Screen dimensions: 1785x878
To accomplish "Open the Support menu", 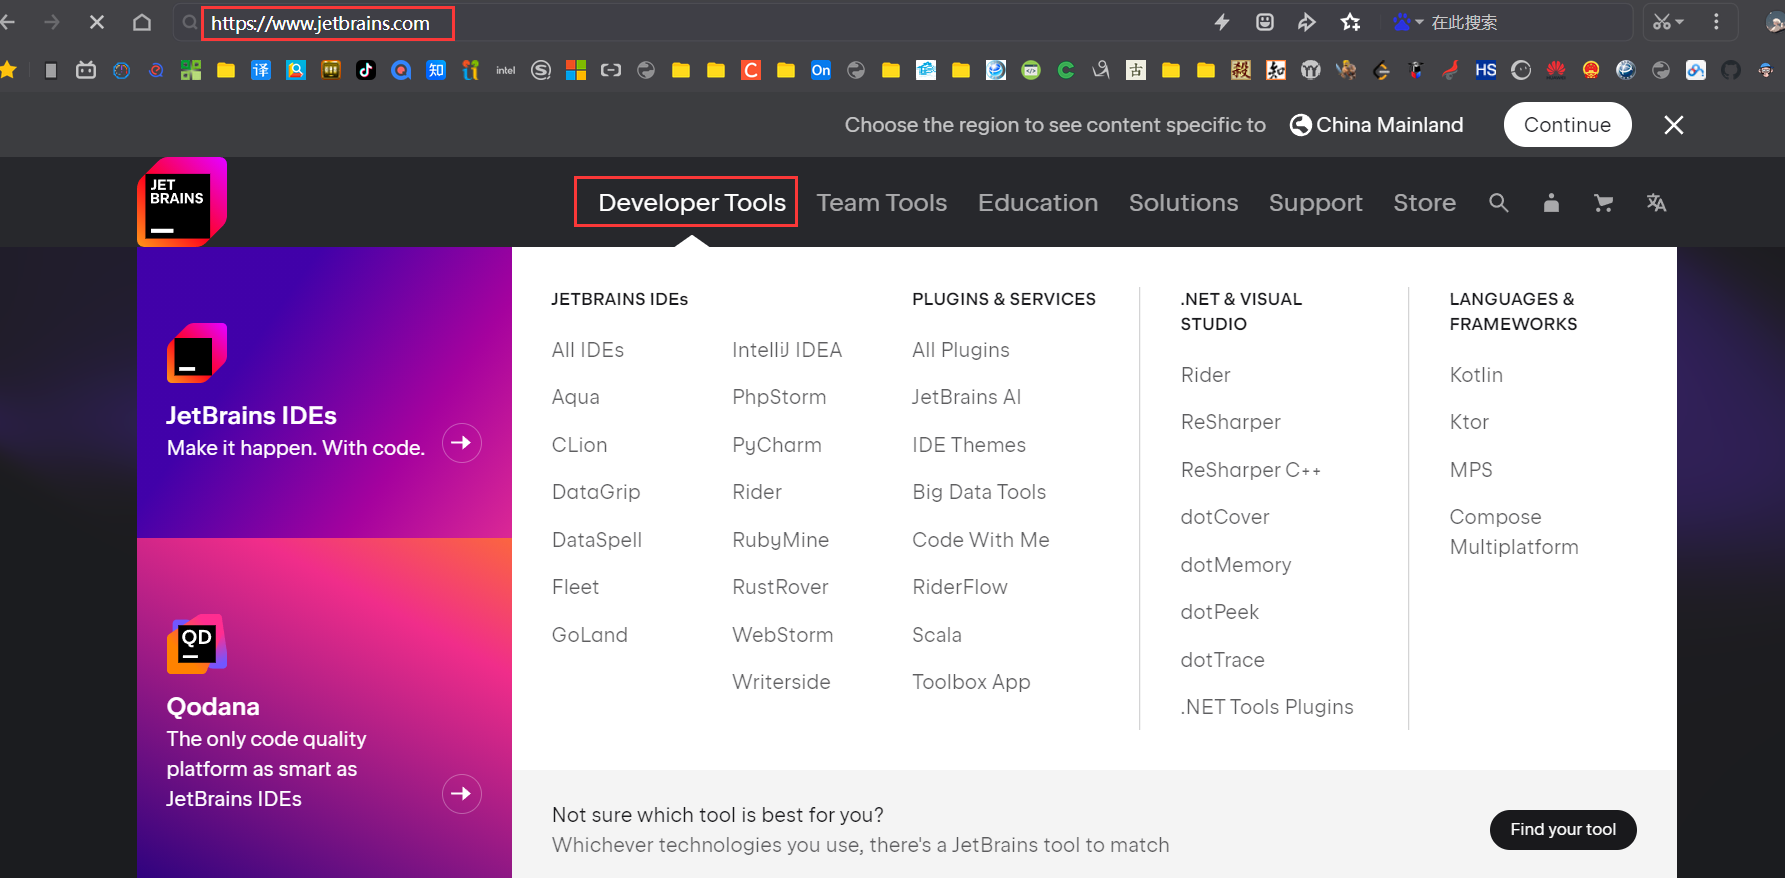I will [x=1315, y=203].
